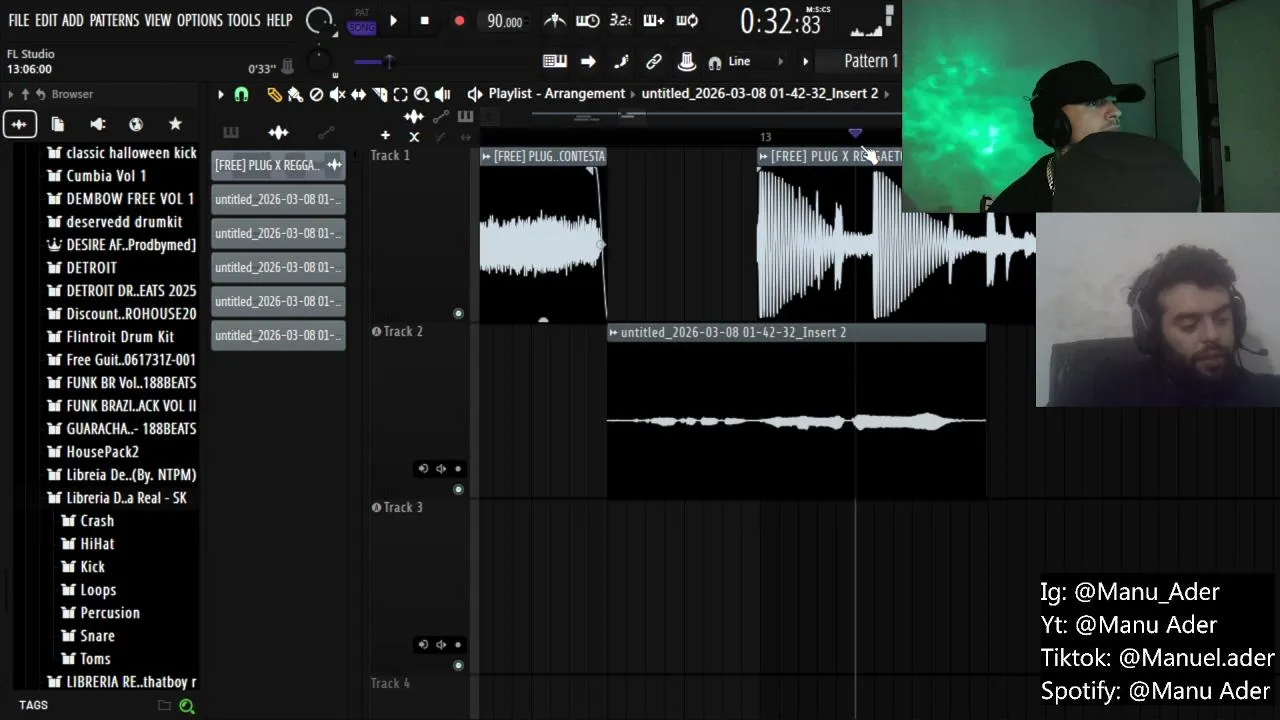Toggle blend recording overdub button
Screen dimensions: 1280x720
pos(653,20)
